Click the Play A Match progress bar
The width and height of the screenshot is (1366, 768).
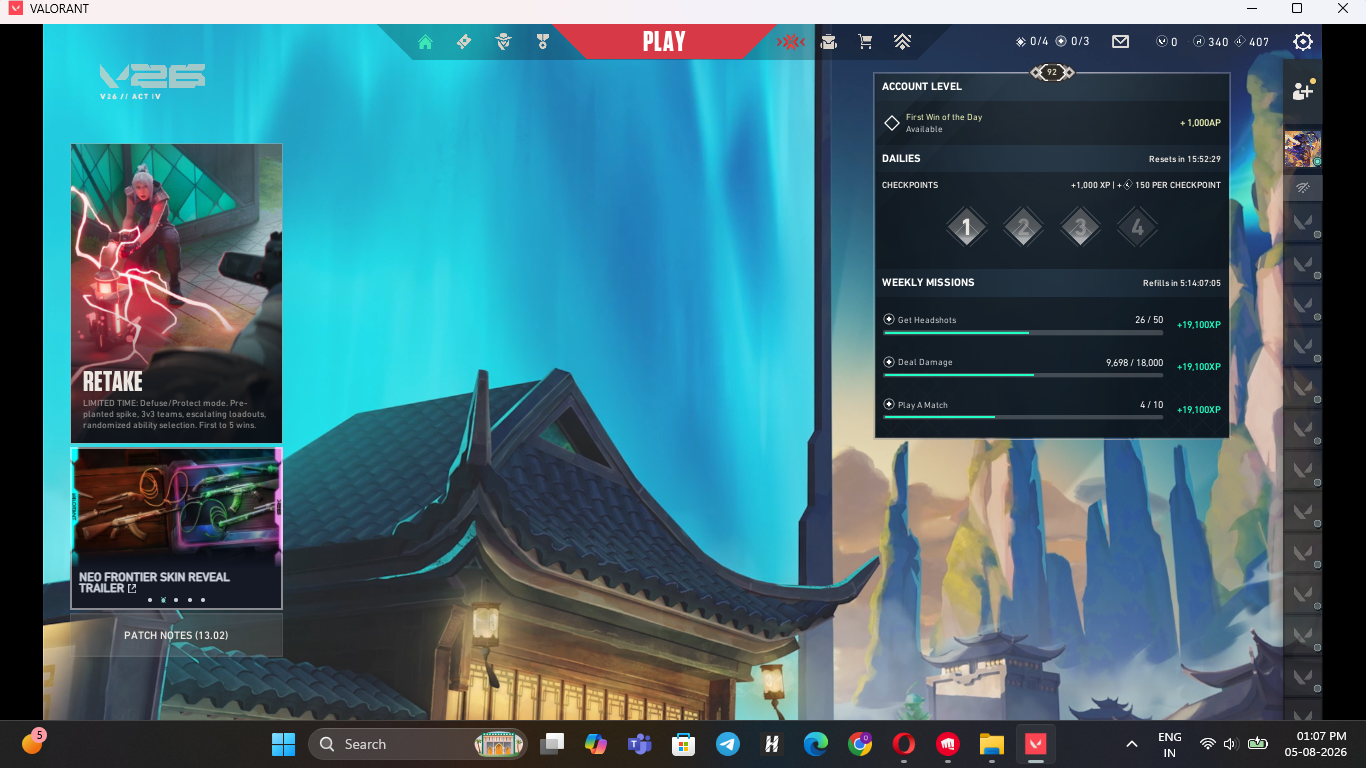coord(1023,417)
